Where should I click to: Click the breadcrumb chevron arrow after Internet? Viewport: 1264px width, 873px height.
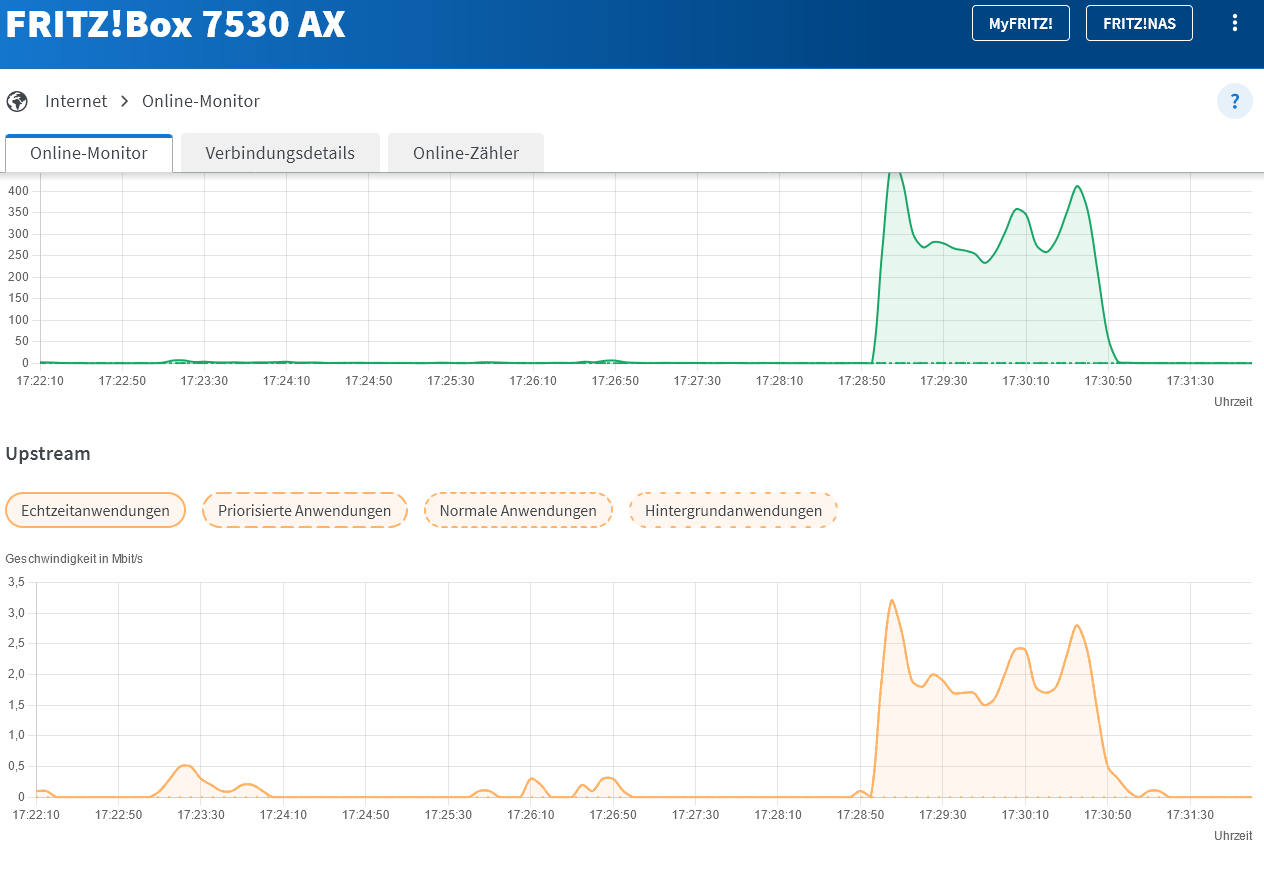pyautogui.click(x=125, y=101)
